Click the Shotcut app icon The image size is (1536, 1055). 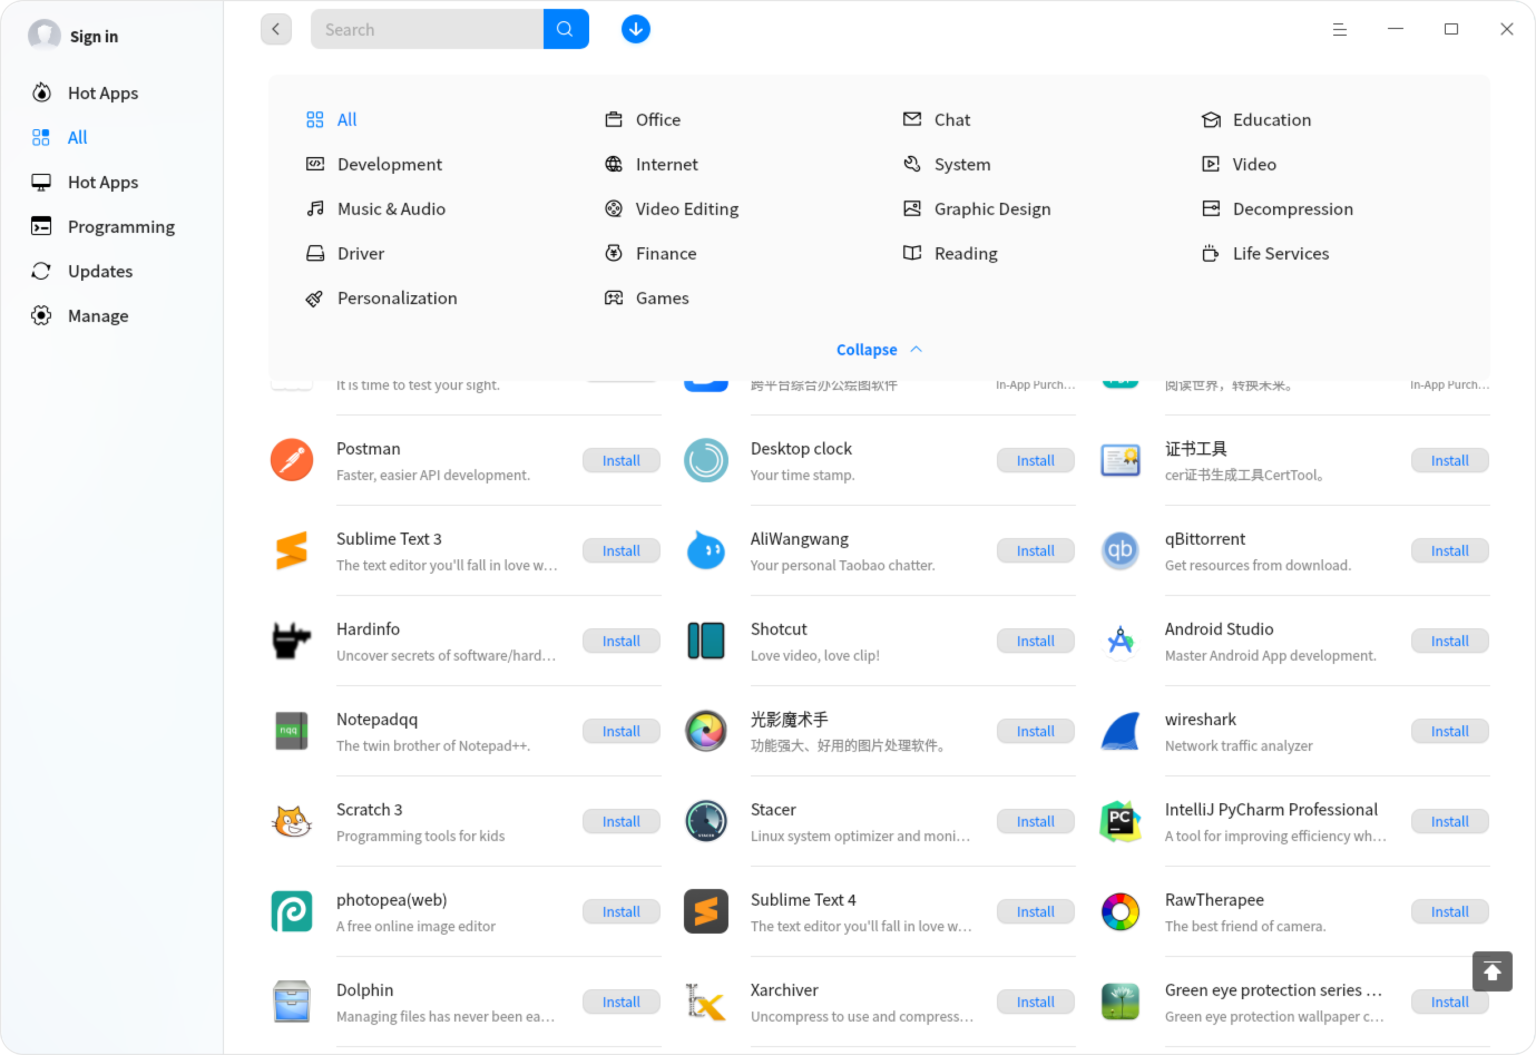(x=706, y=641)
